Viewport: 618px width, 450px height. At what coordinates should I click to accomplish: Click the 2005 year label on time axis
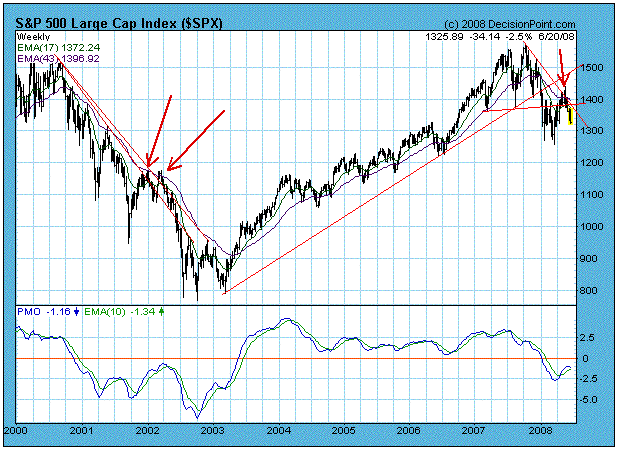pos(344,430)
